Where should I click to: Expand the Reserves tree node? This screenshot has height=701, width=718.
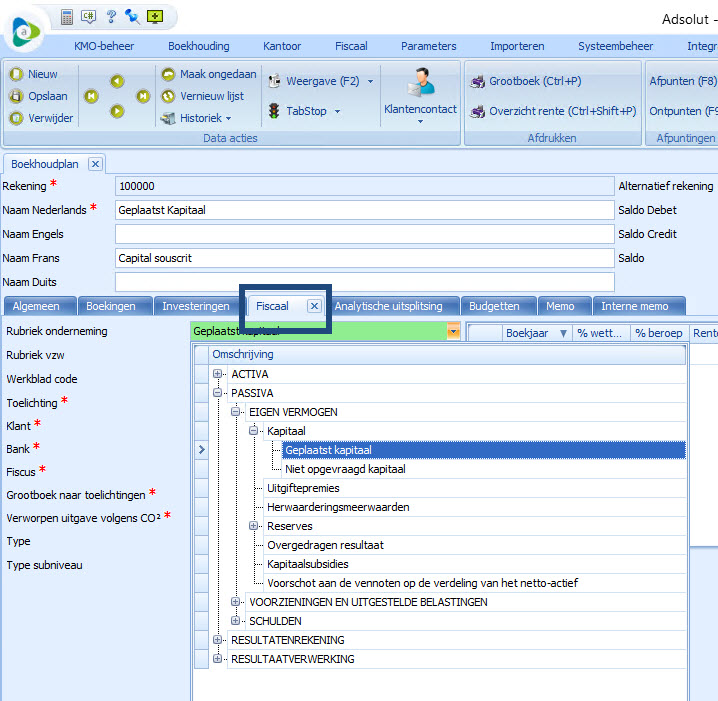(x=254, y=526)
